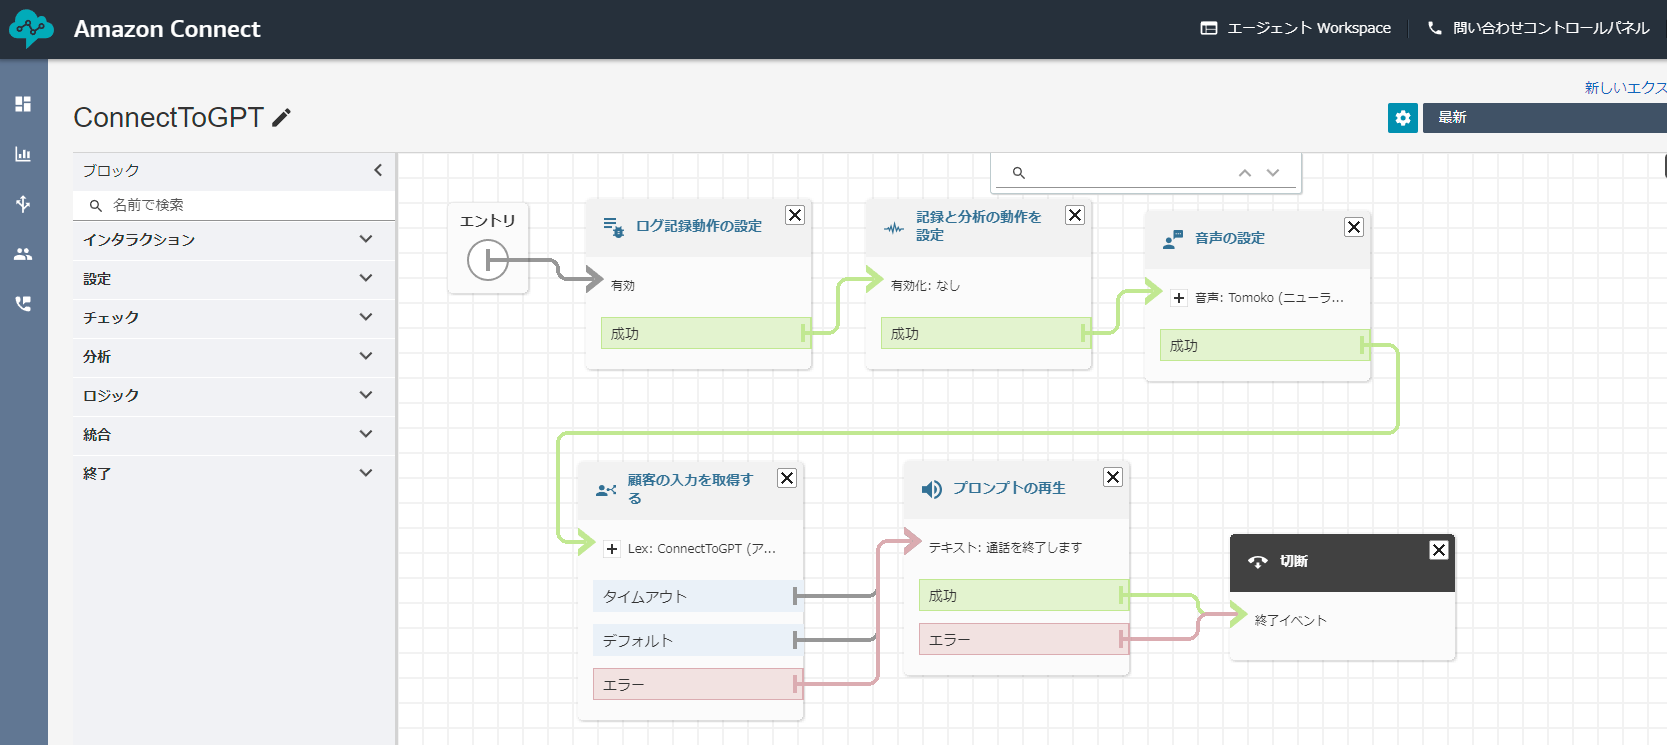Edit flow name with pencil icon
Screen dimensions: 1667x745
click(282, 118)
